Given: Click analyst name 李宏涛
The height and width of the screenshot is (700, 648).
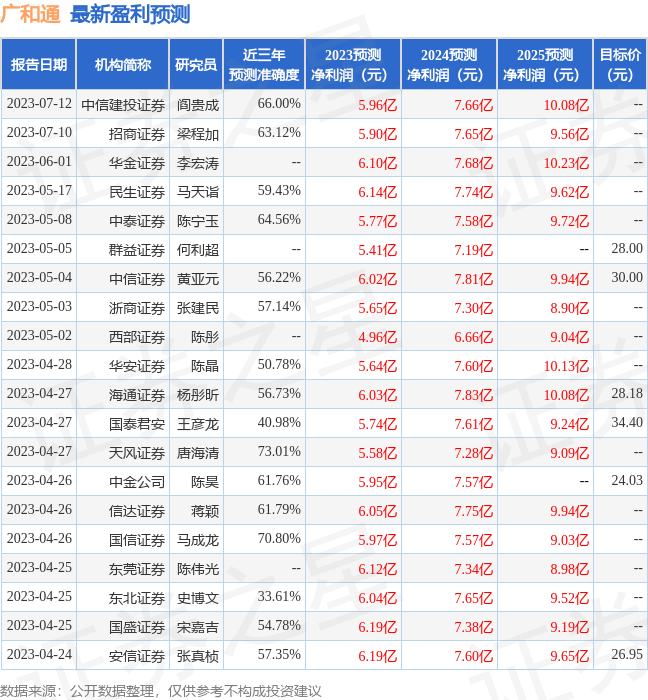Looking at the screenshot, I should coord(198,163).
